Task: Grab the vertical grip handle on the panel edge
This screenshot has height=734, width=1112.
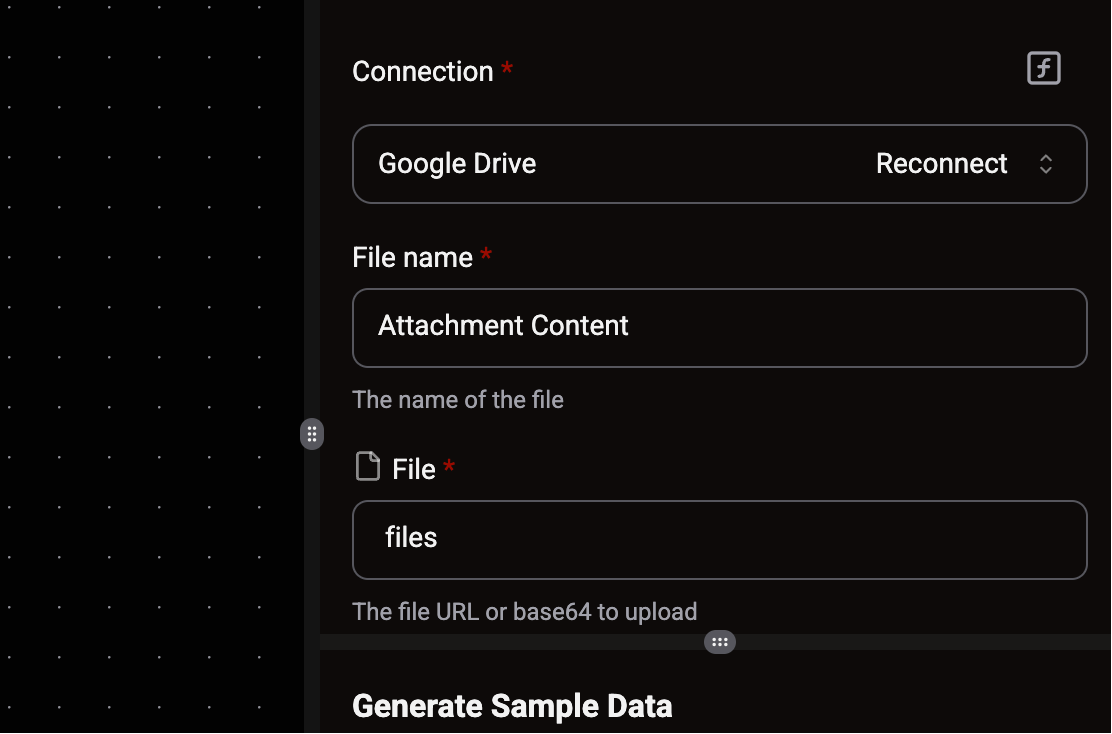Action: tap(312, 434)
